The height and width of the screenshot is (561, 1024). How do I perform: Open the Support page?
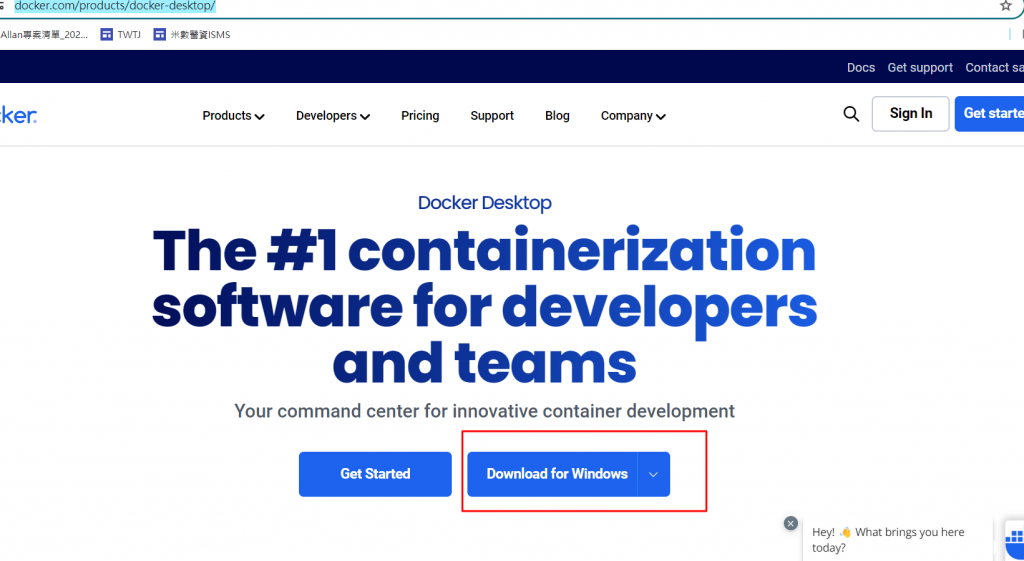(492, 116)
